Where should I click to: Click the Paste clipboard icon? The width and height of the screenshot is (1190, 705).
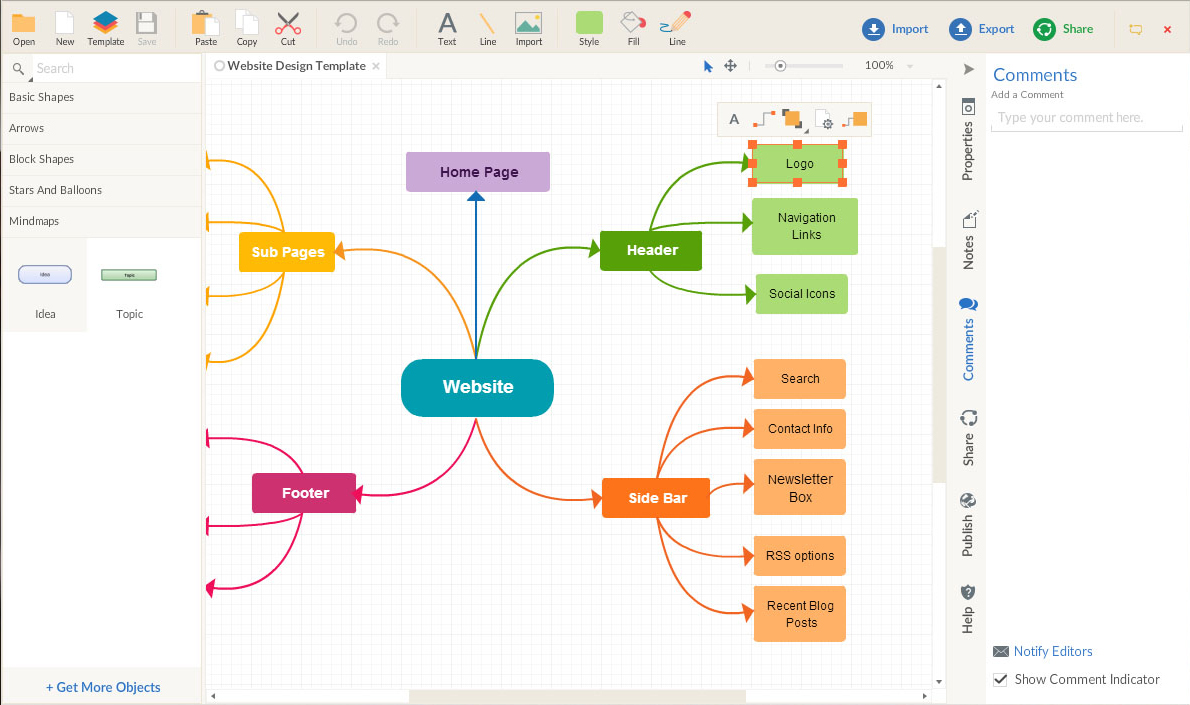coord(206,24)
